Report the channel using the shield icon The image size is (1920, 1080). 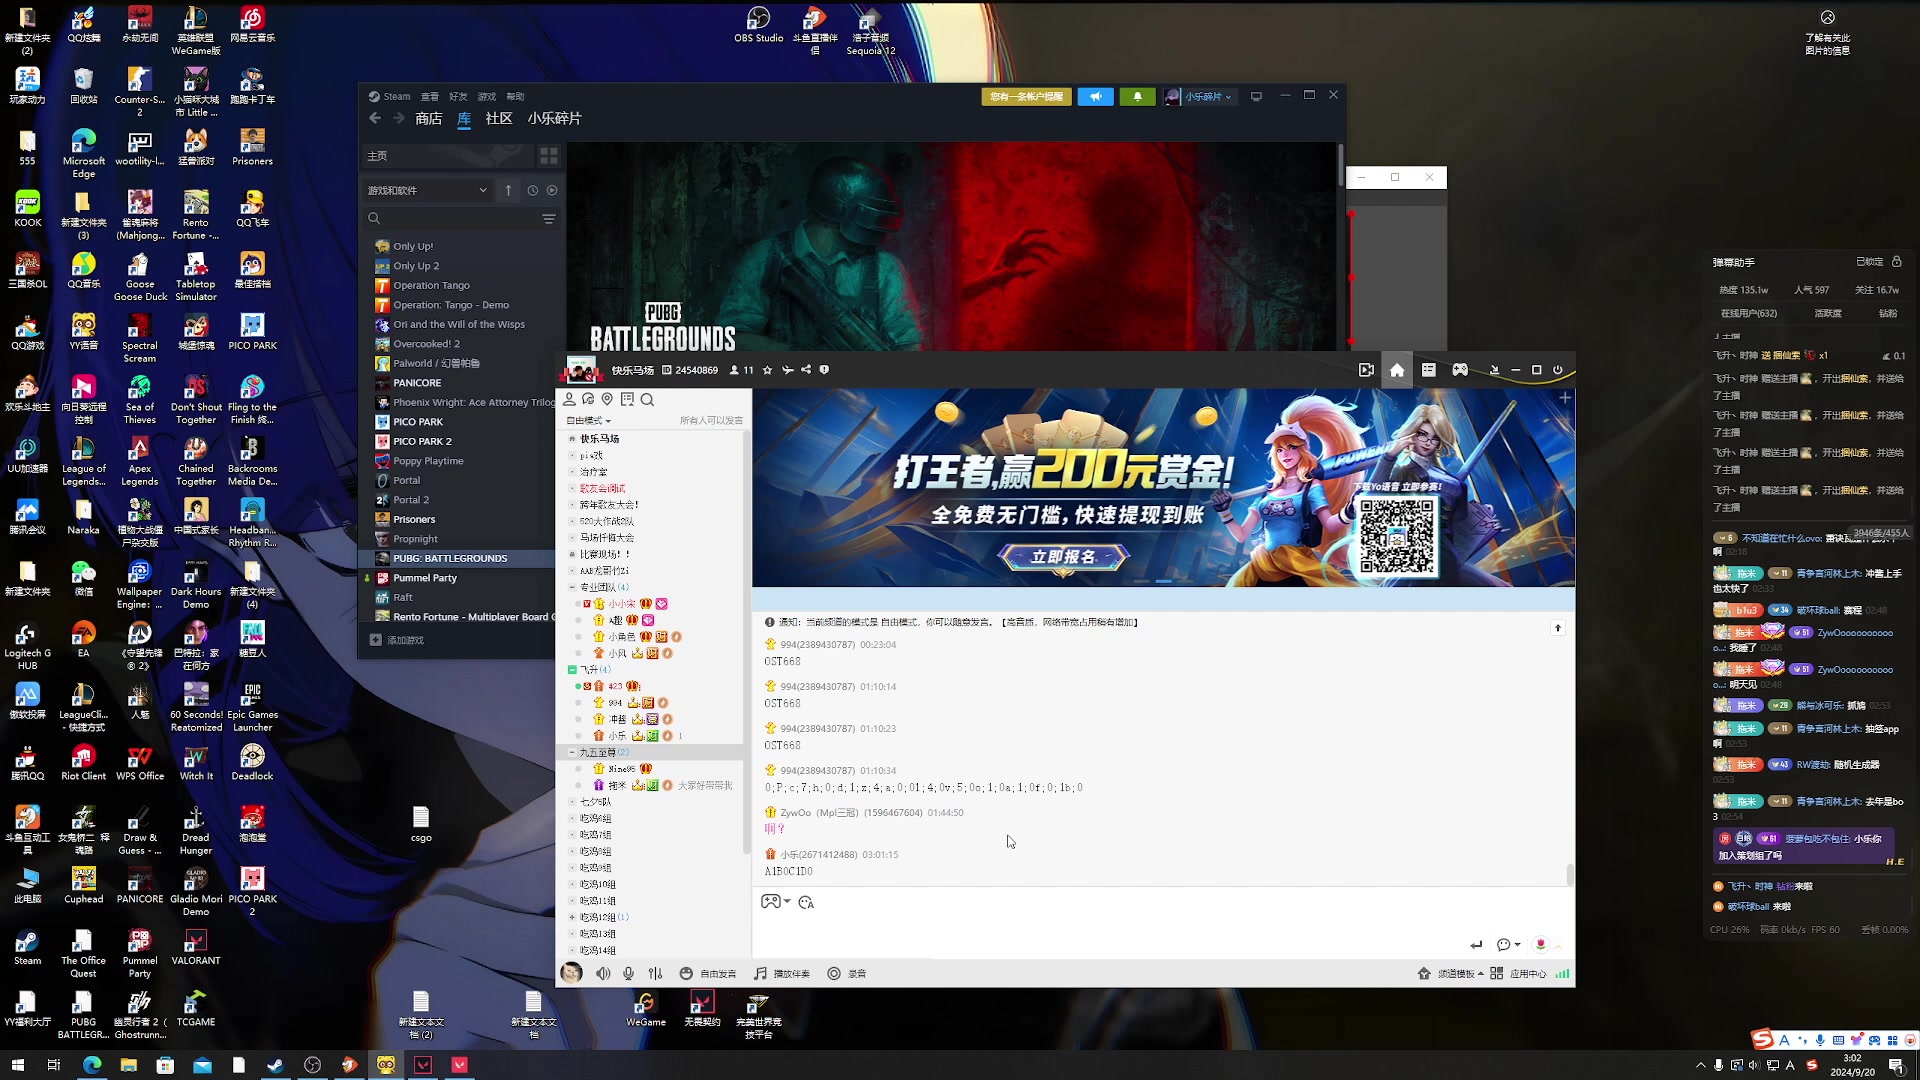tap(824, 370)
